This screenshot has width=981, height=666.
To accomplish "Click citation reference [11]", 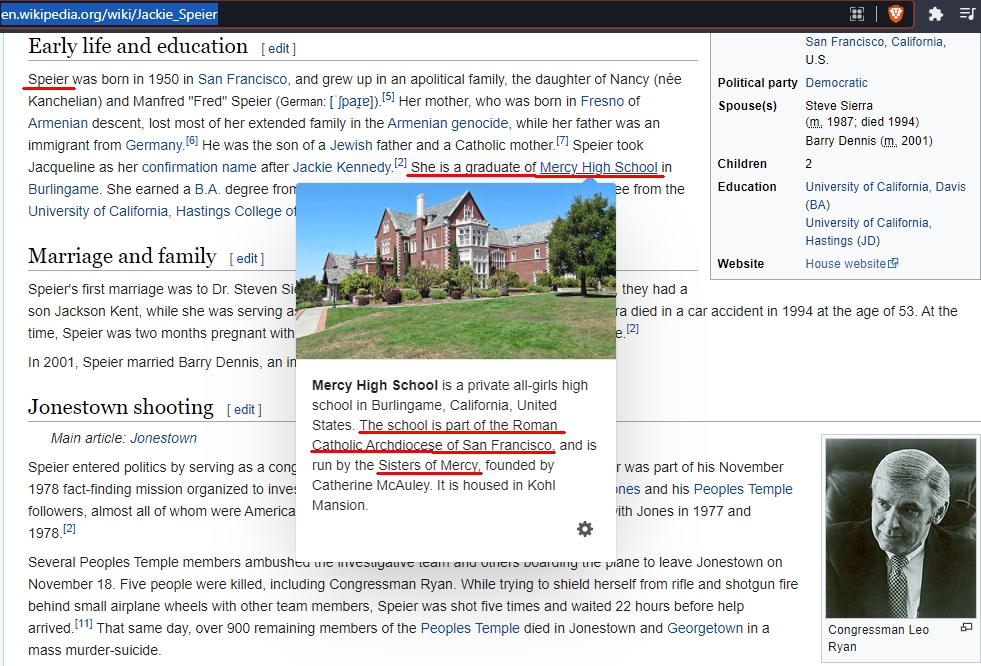I will 84,623.
